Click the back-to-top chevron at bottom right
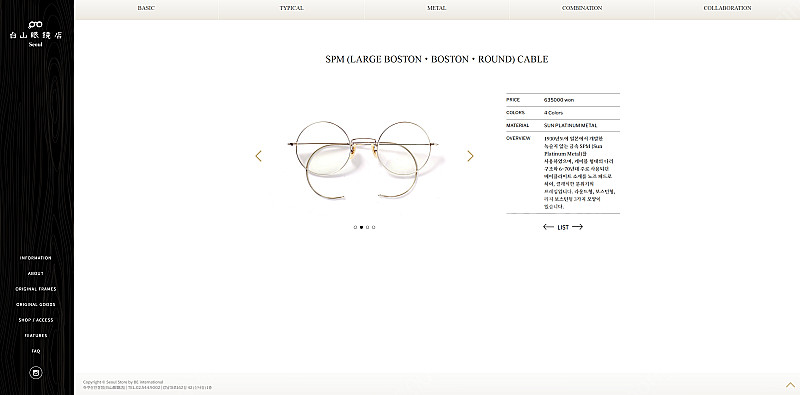The height and width of the screenshot is (395, 800). [790, 384]
